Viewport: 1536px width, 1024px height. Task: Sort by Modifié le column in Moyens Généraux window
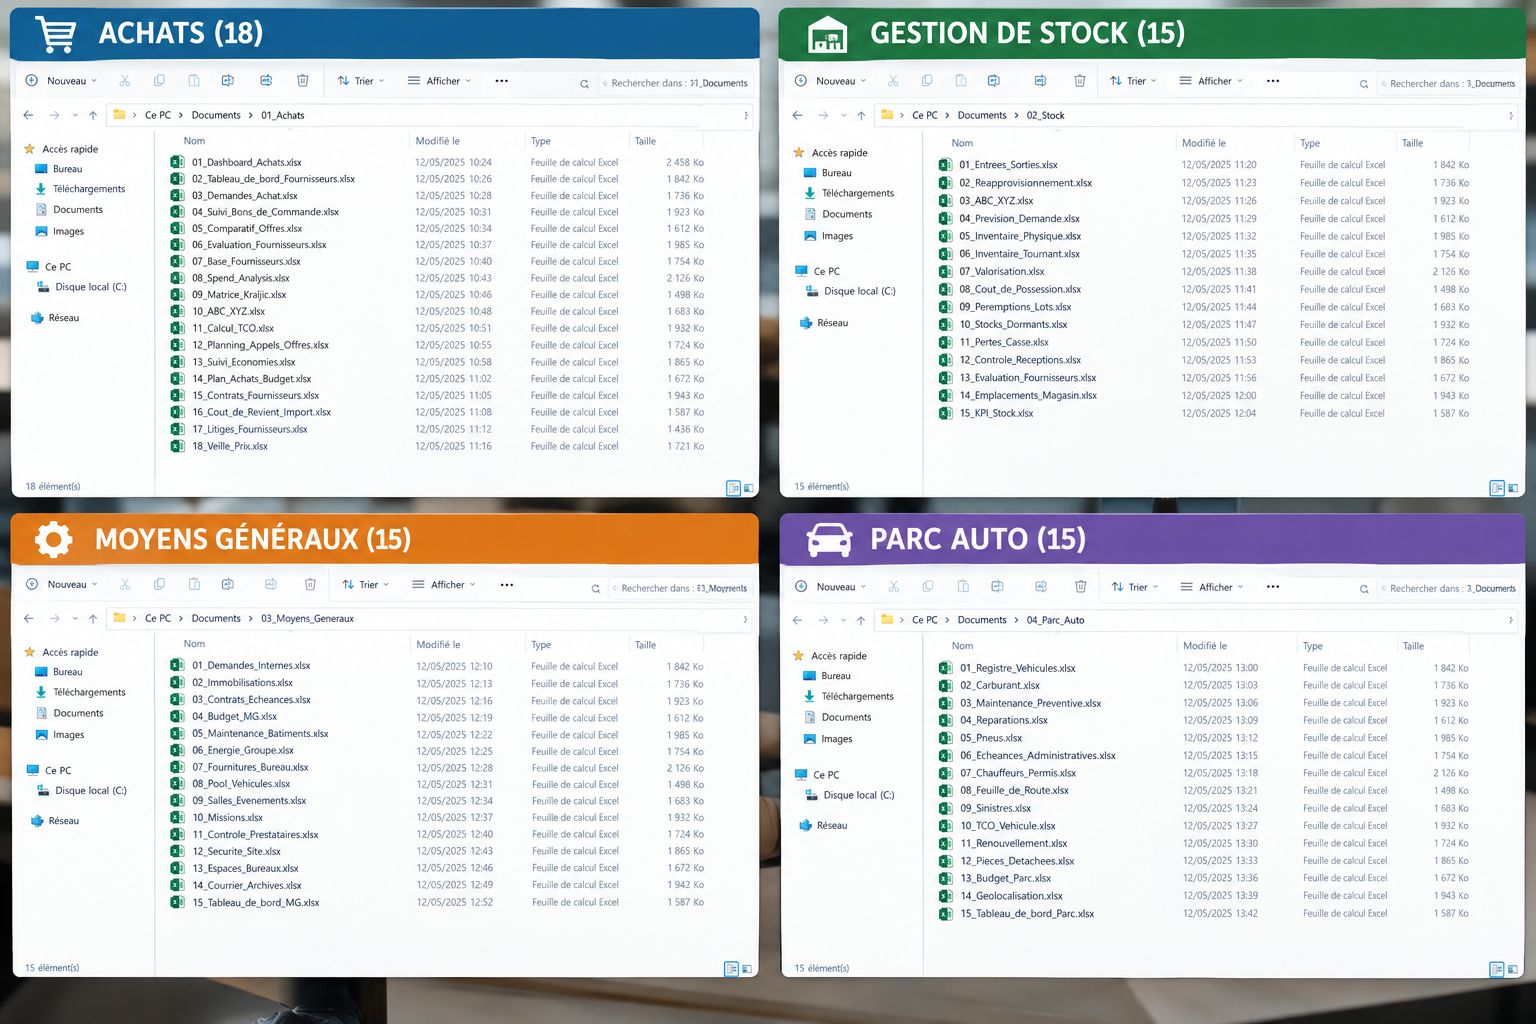click(438, 645)
